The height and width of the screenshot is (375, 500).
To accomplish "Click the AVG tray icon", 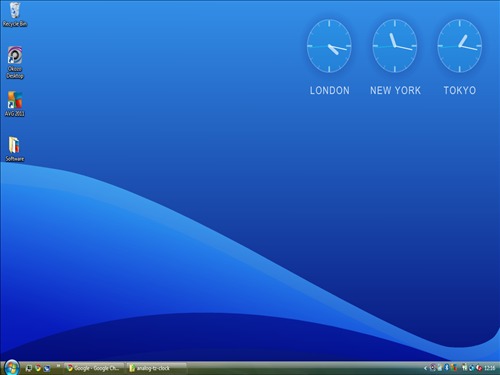I will 454,368.
